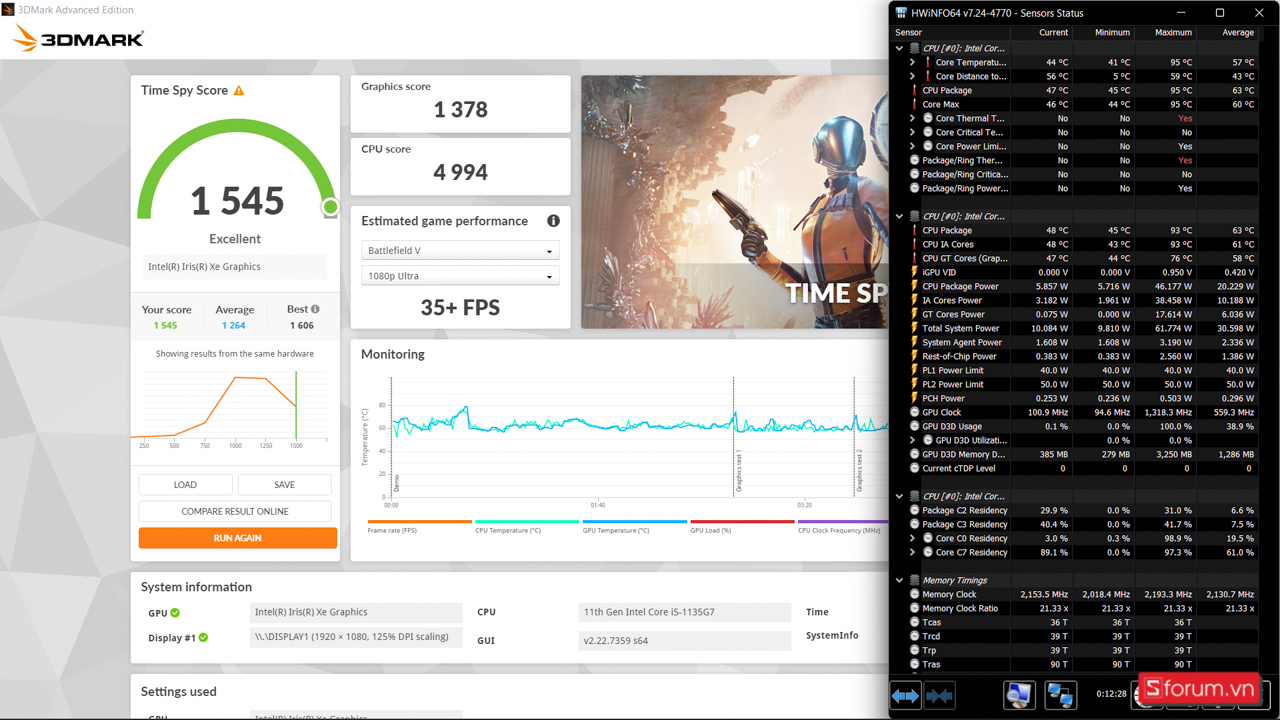
Task: Click warning triangle beside Time Spy Score
Action: pyautogui.click(x=239, y=91)
